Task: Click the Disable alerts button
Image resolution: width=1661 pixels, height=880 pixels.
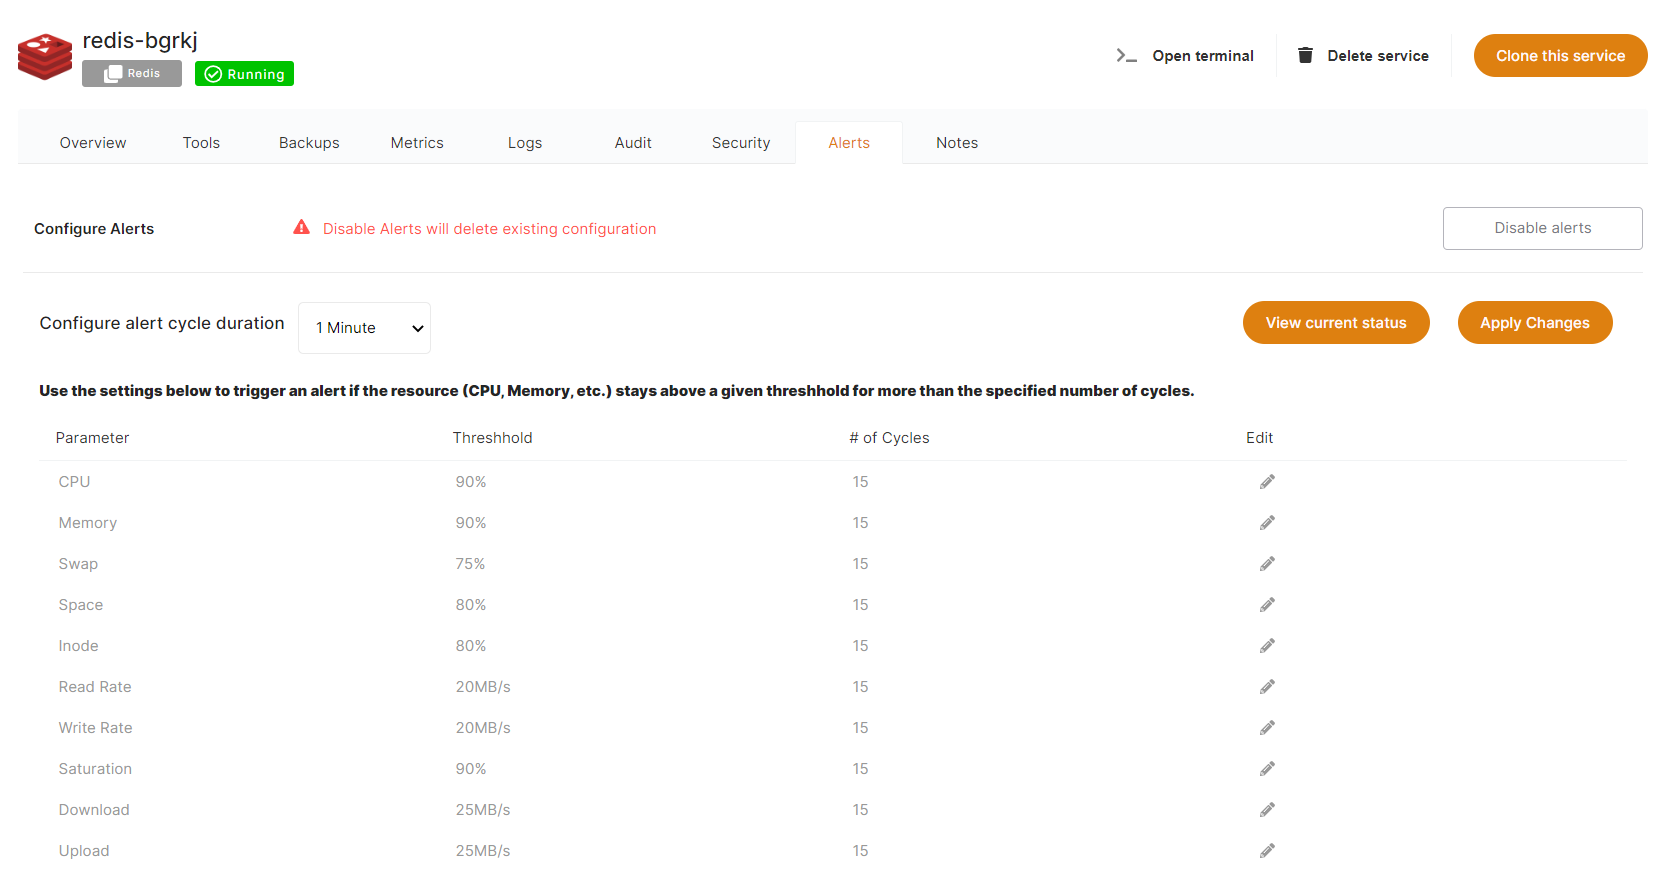Action: (1542, 228)
